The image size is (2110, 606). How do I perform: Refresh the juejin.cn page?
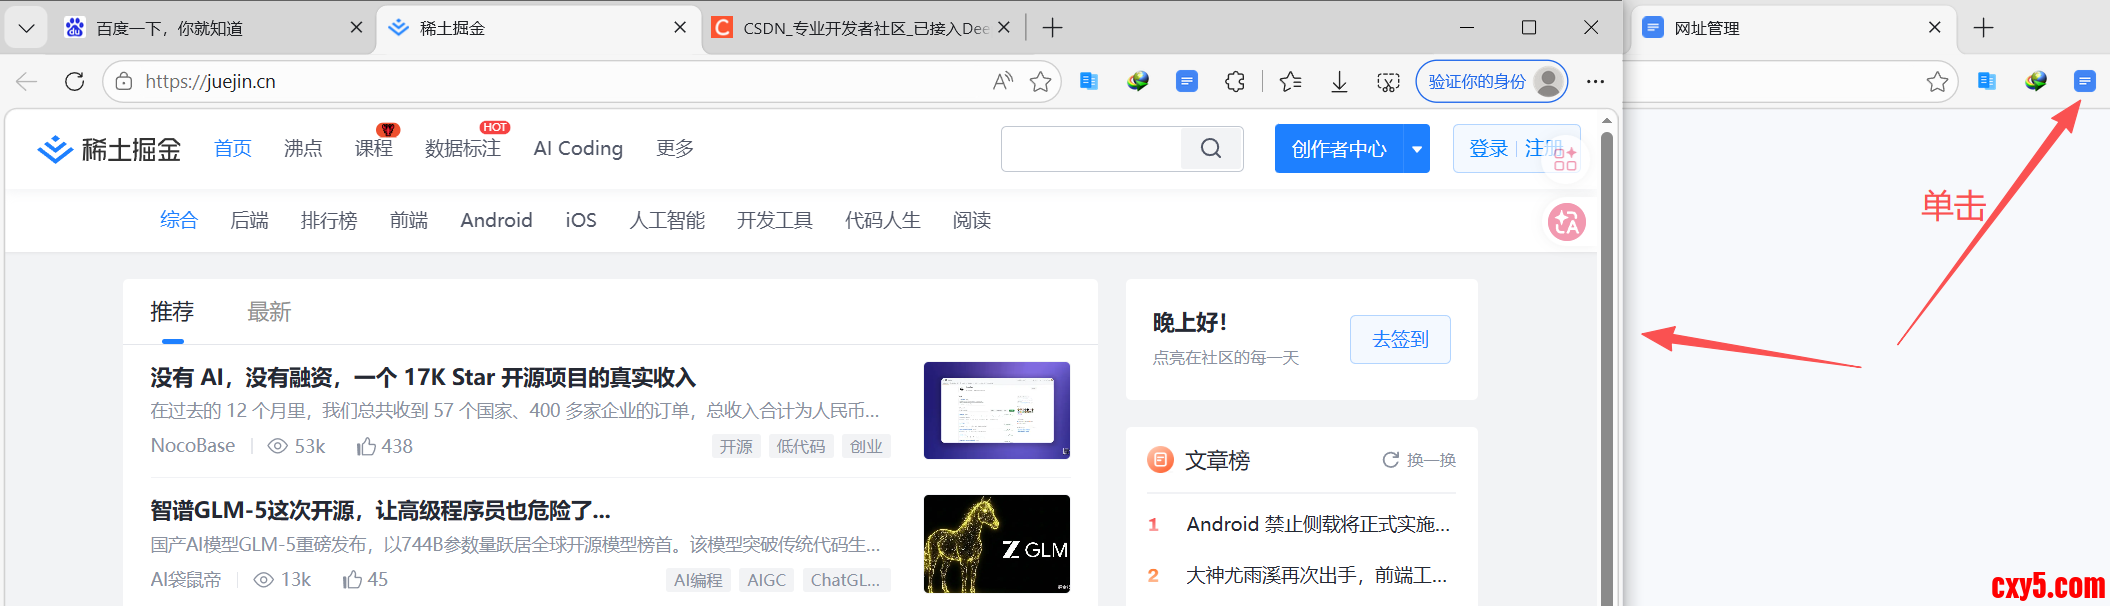pyautogui.click(x=74, y=82)
